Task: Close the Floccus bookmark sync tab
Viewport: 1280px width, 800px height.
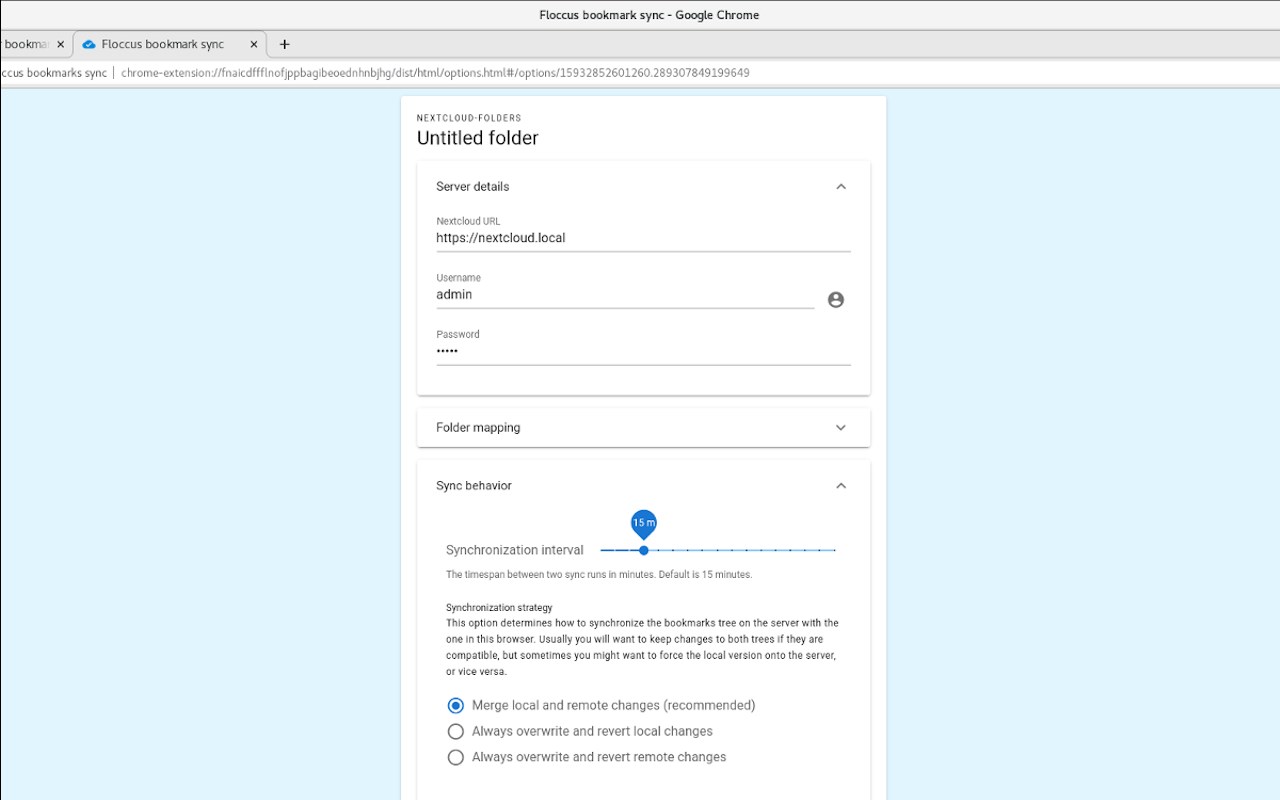Action: coord(254,44)
